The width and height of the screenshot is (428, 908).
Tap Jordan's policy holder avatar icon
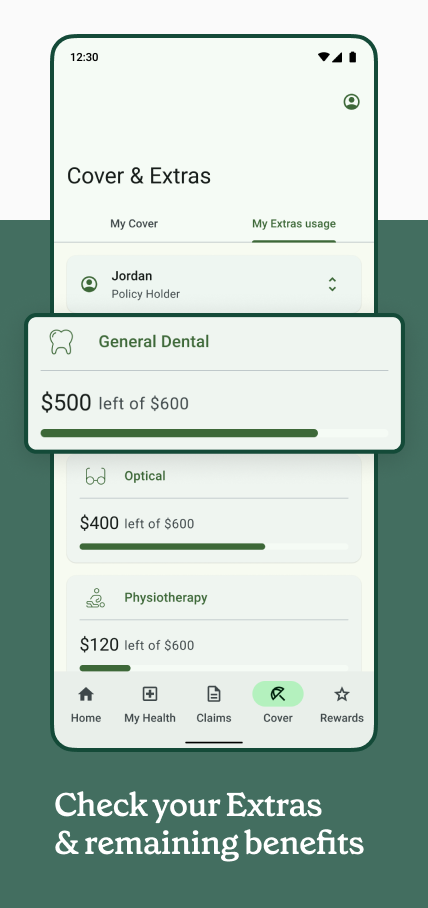click(x=89, y=284)
